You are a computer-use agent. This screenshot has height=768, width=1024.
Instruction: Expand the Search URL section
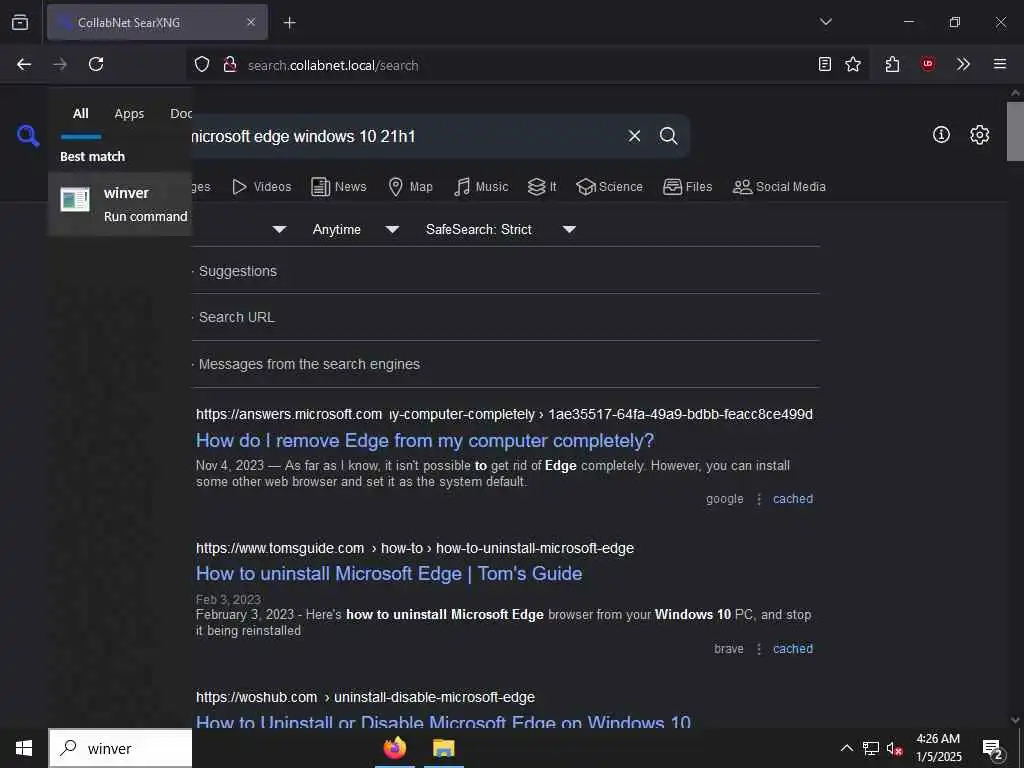click(236, 317)
